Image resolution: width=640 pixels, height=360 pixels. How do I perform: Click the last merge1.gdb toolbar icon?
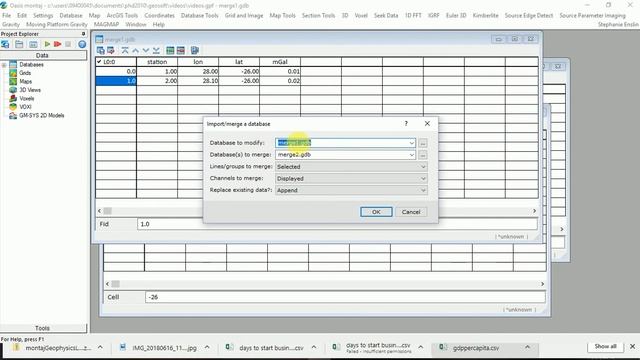click(x=195, y=50)
